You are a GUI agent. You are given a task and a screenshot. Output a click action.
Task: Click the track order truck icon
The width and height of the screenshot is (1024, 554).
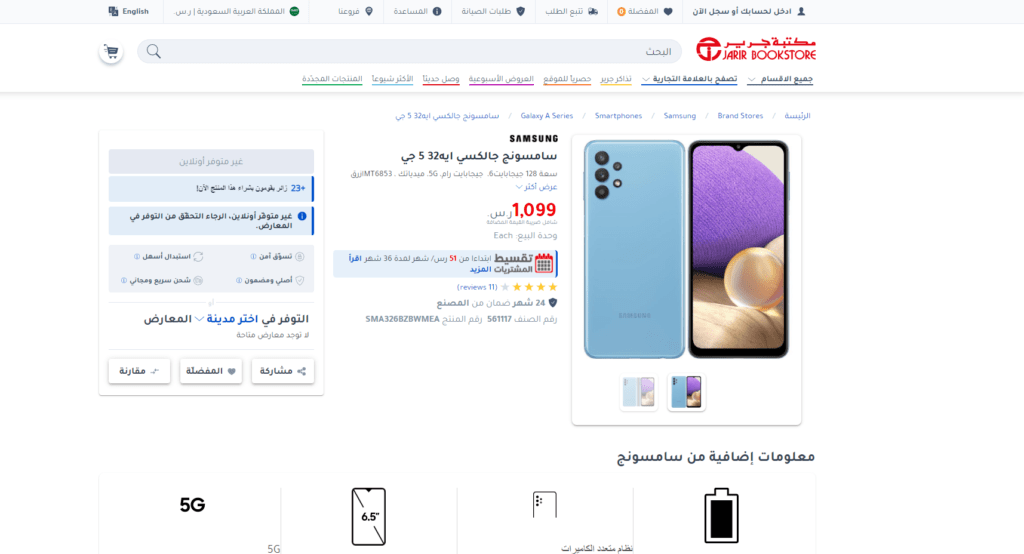point(592,11)
